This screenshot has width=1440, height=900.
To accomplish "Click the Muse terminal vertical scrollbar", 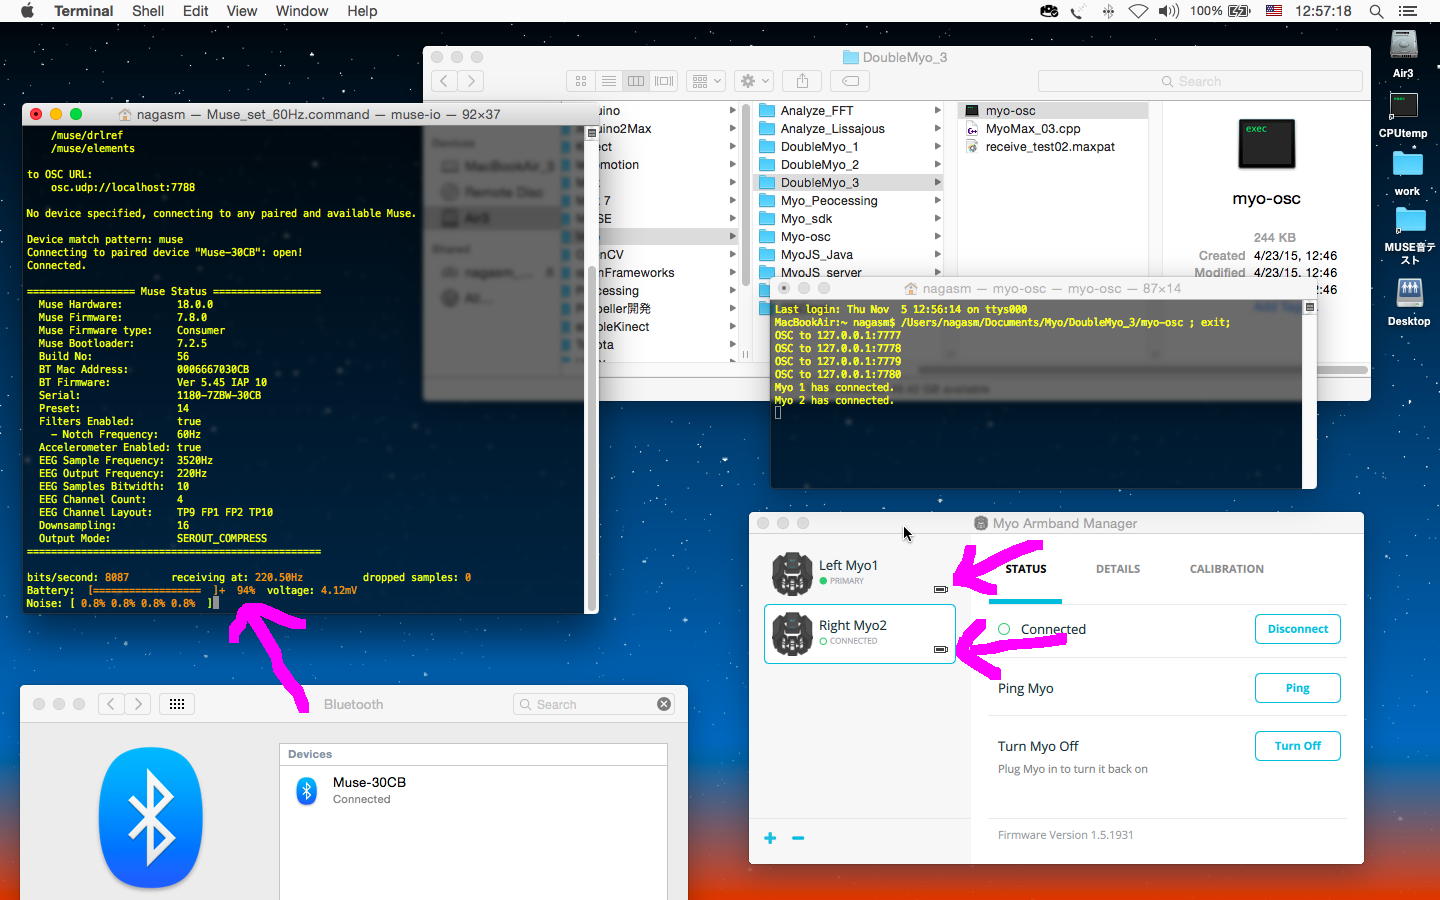I will click(591, 438).
